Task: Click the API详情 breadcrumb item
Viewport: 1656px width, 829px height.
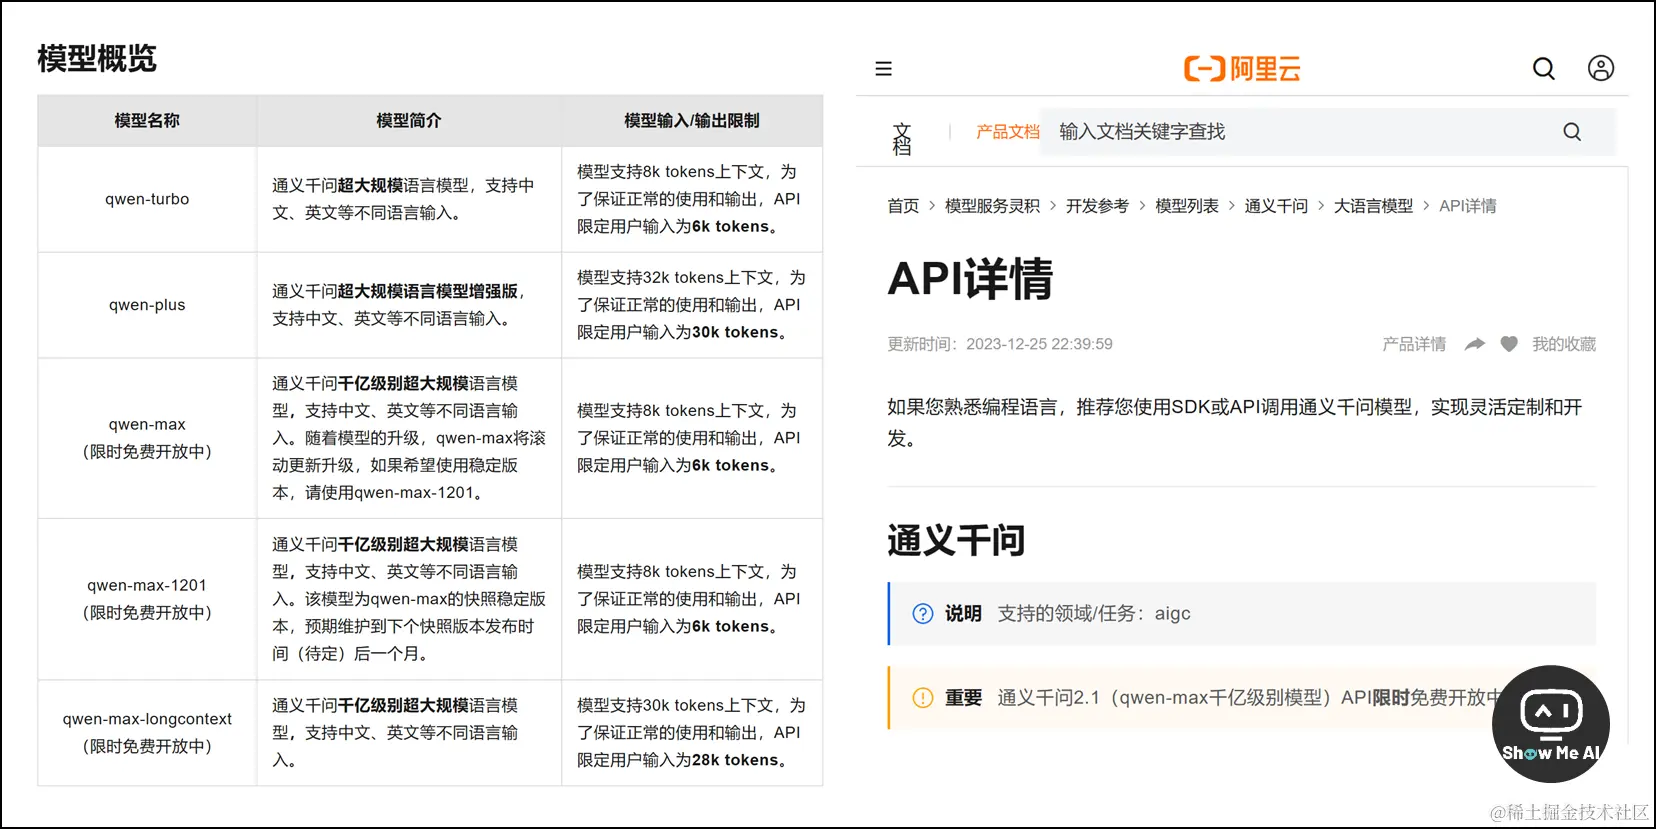Action: point(1468,206)
